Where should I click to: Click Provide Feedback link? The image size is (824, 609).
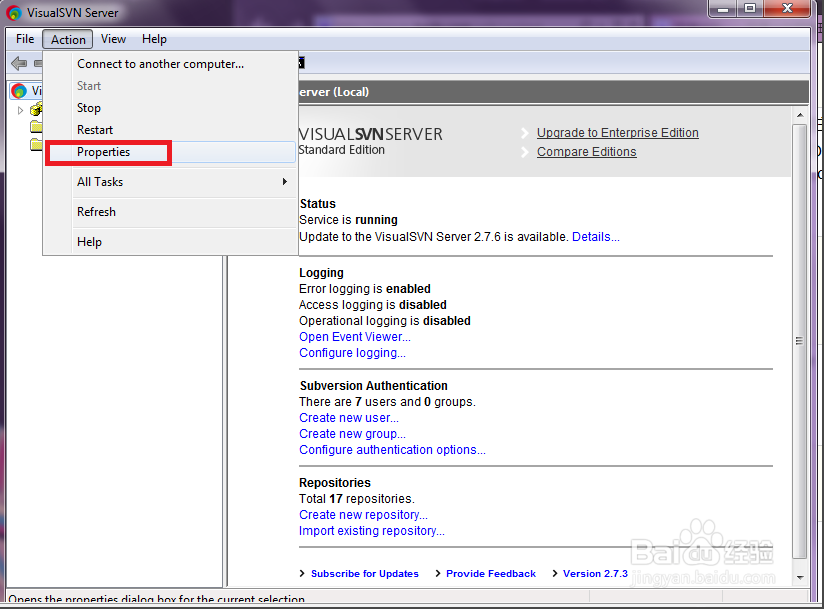click(x=491, y=574)
